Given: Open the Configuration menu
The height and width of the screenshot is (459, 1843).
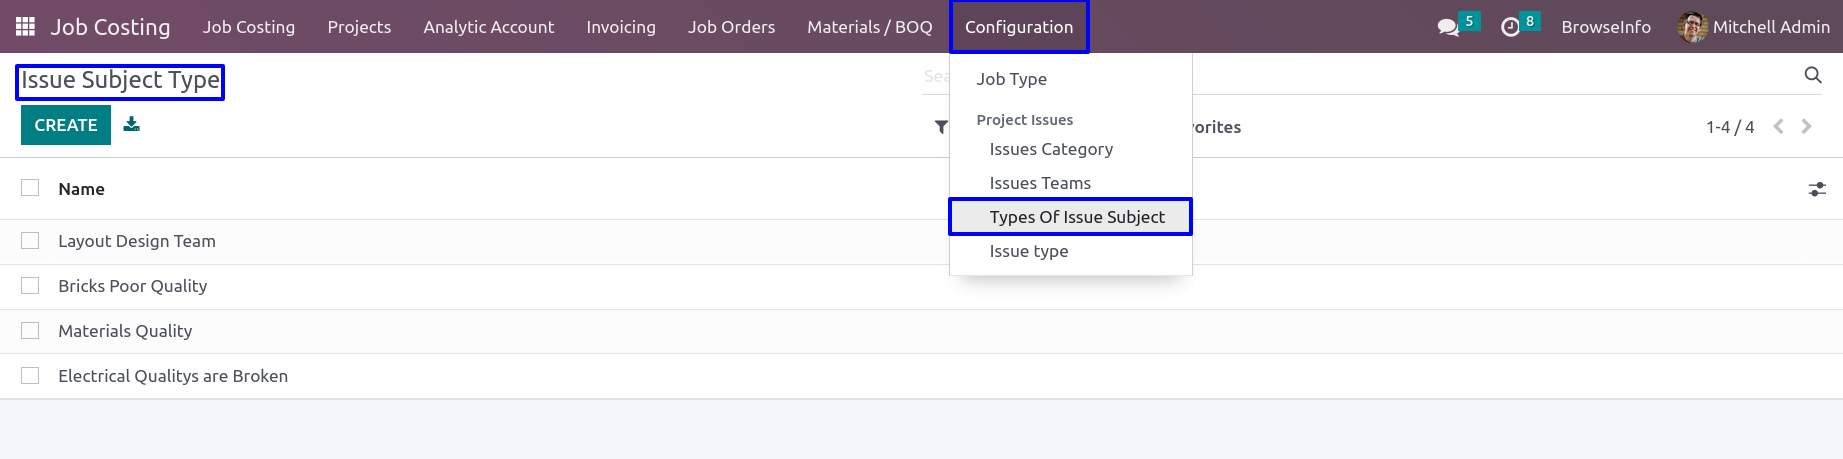Looking at the screenshot, I should (1019, 27).
